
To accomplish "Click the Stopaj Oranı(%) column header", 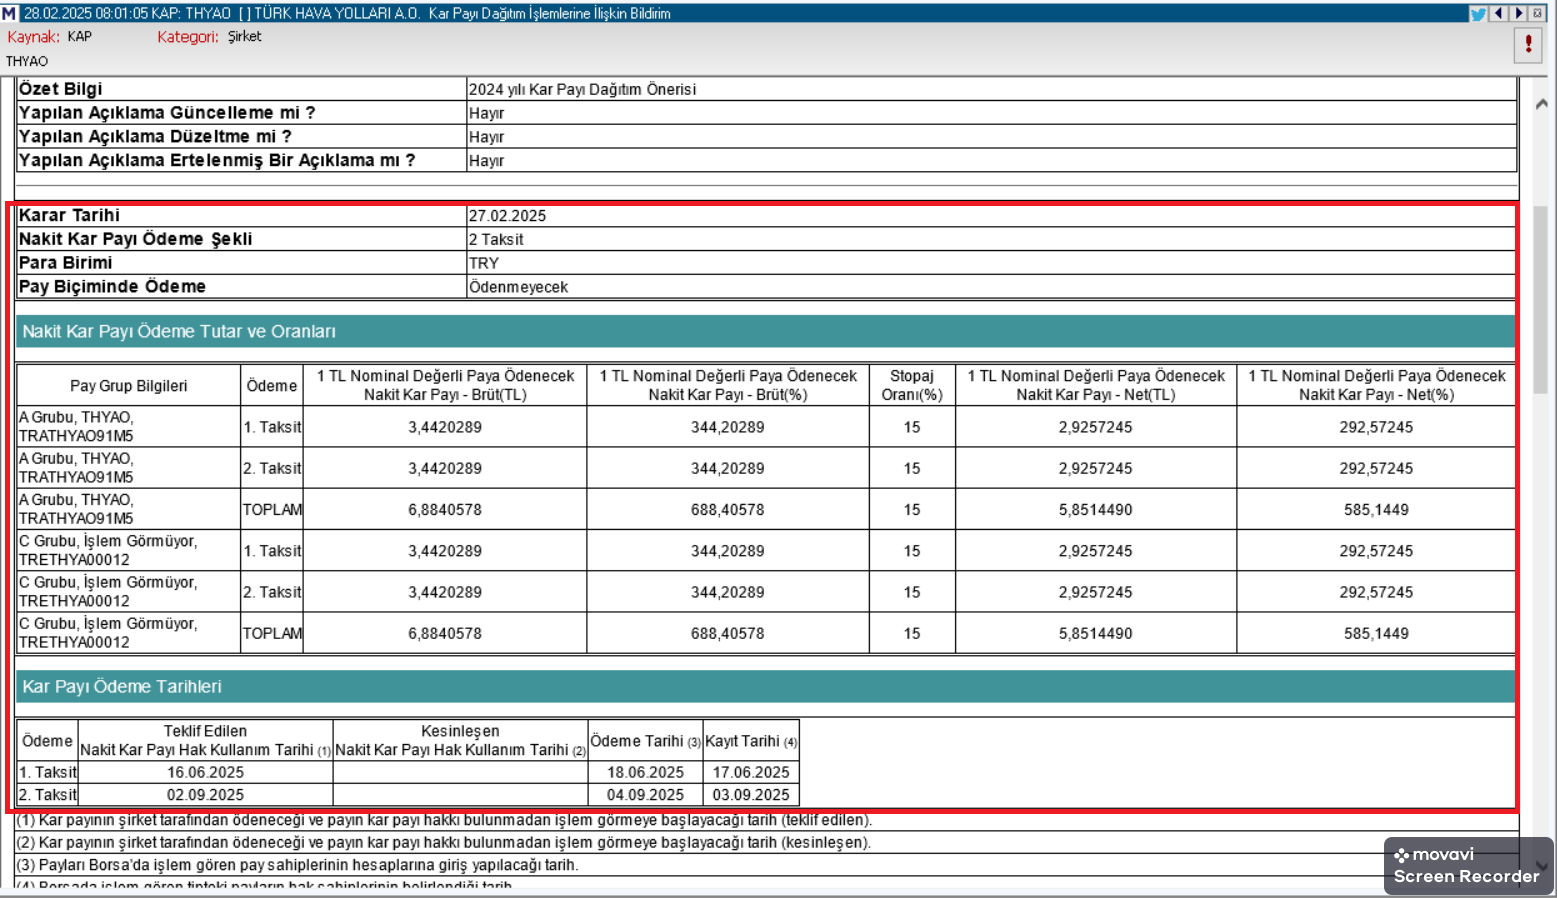I will (x=911, y=385).
